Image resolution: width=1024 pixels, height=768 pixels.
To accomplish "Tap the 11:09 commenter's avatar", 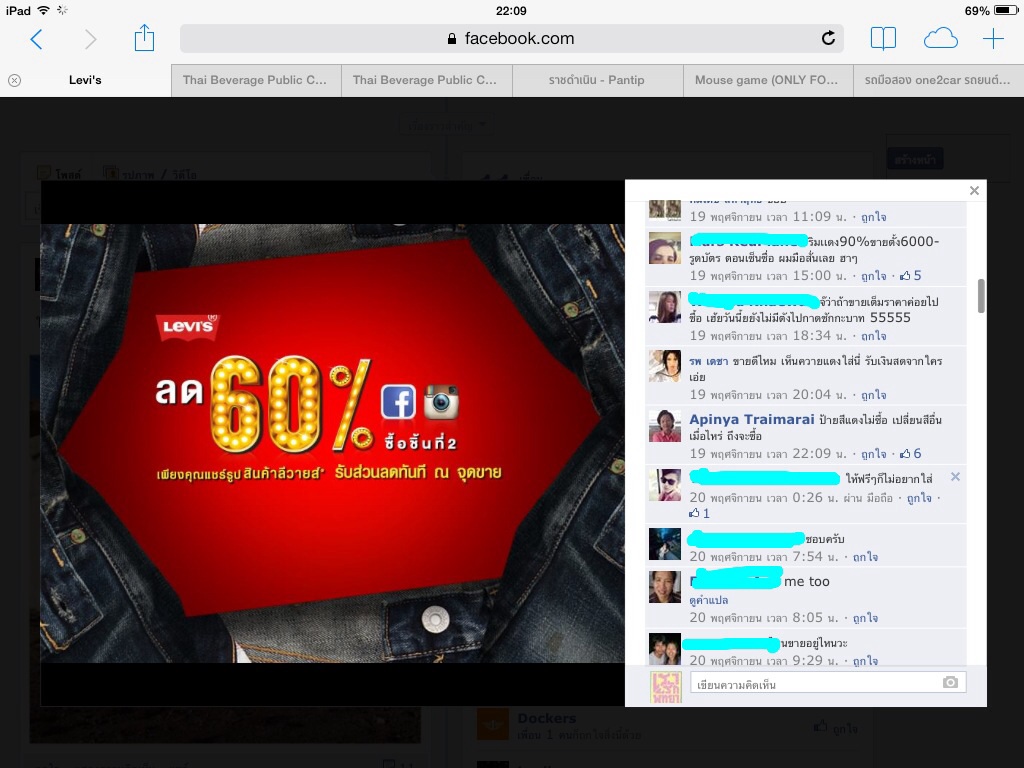I will 665,210.
